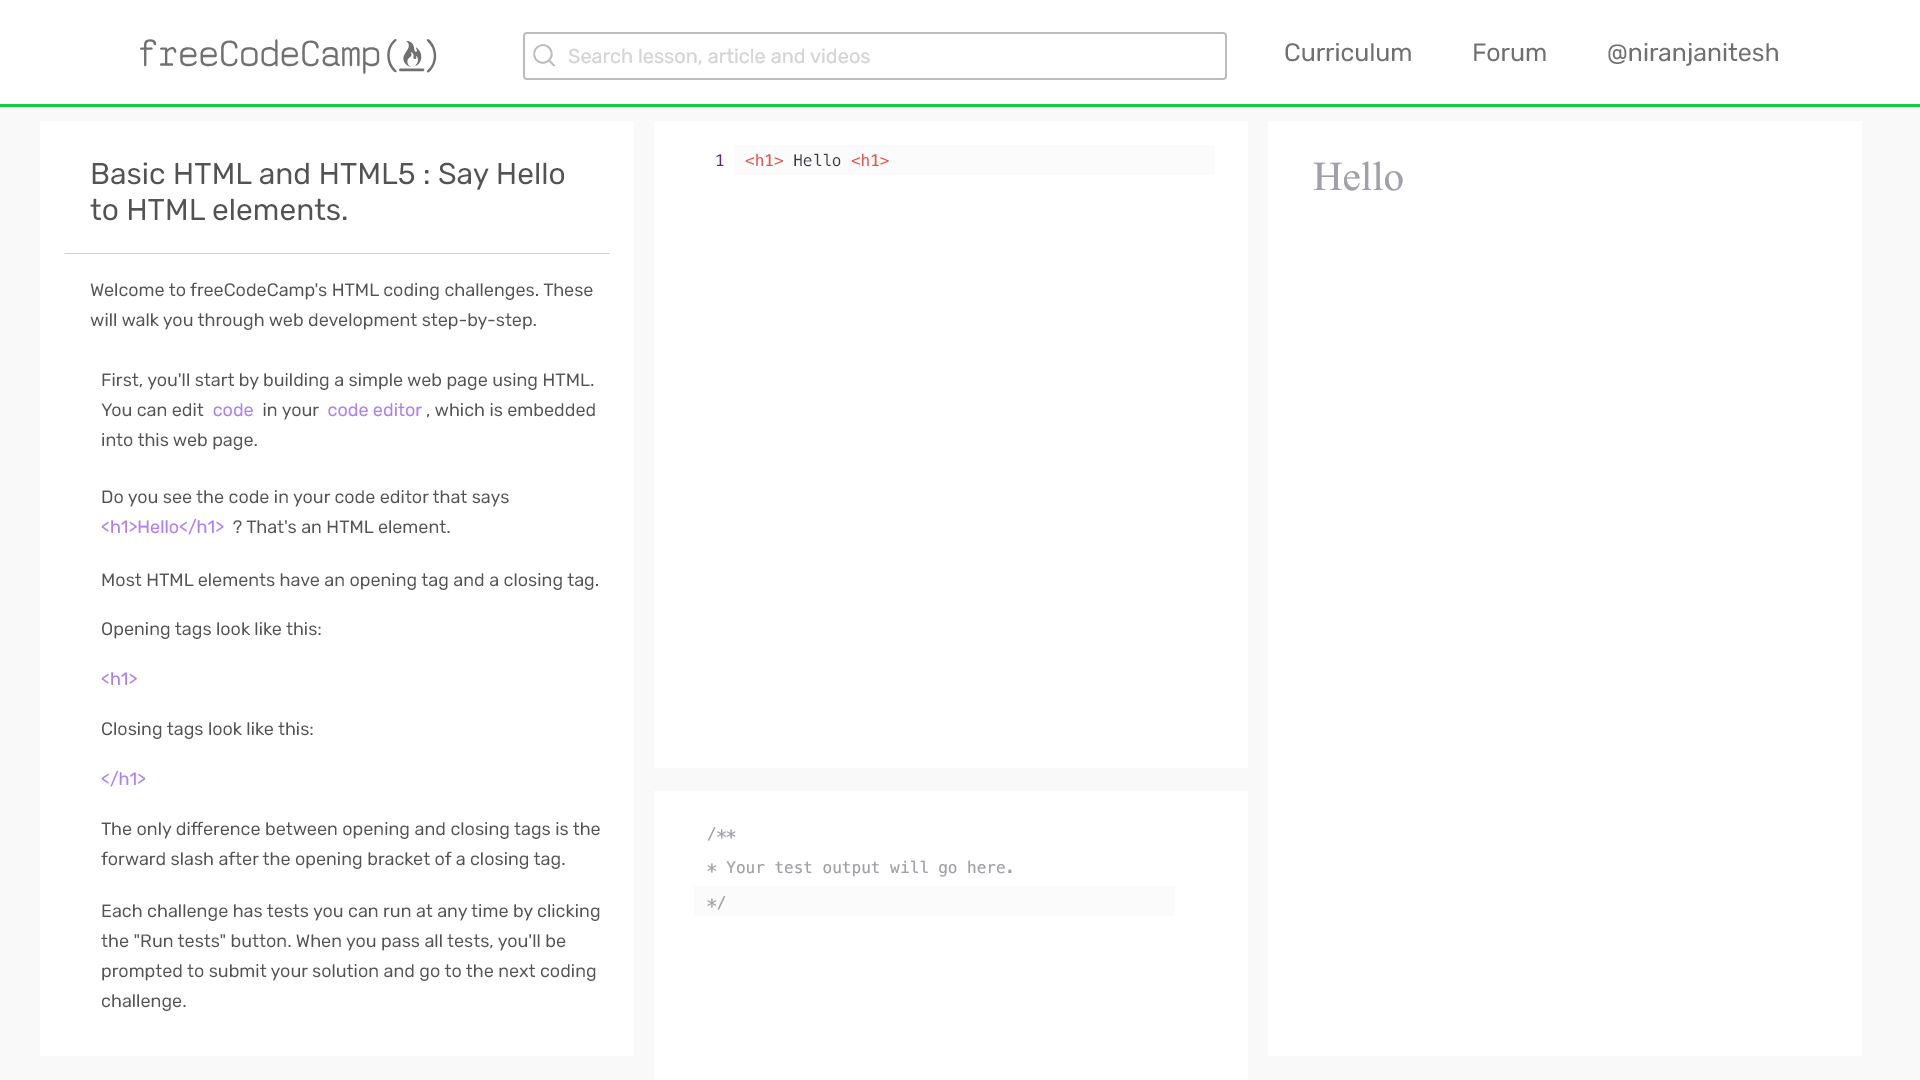This screenshot has height=1080, width=1920.
Task: Open the Curriculum menu item
Action: point(1347,53)
